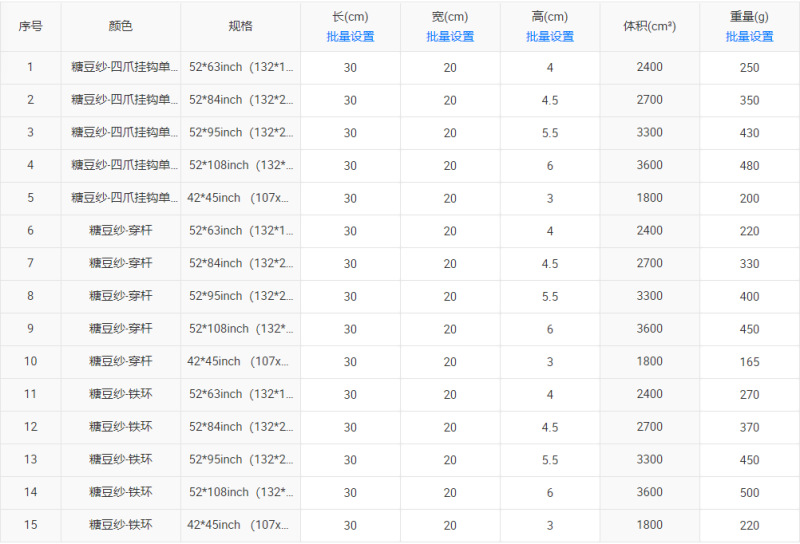Image resolution: width=800 pixels, height=544 pixels.
Task: Edit the height field 3 in row 10
Action: pyautogui.click(x=550, y=361)
